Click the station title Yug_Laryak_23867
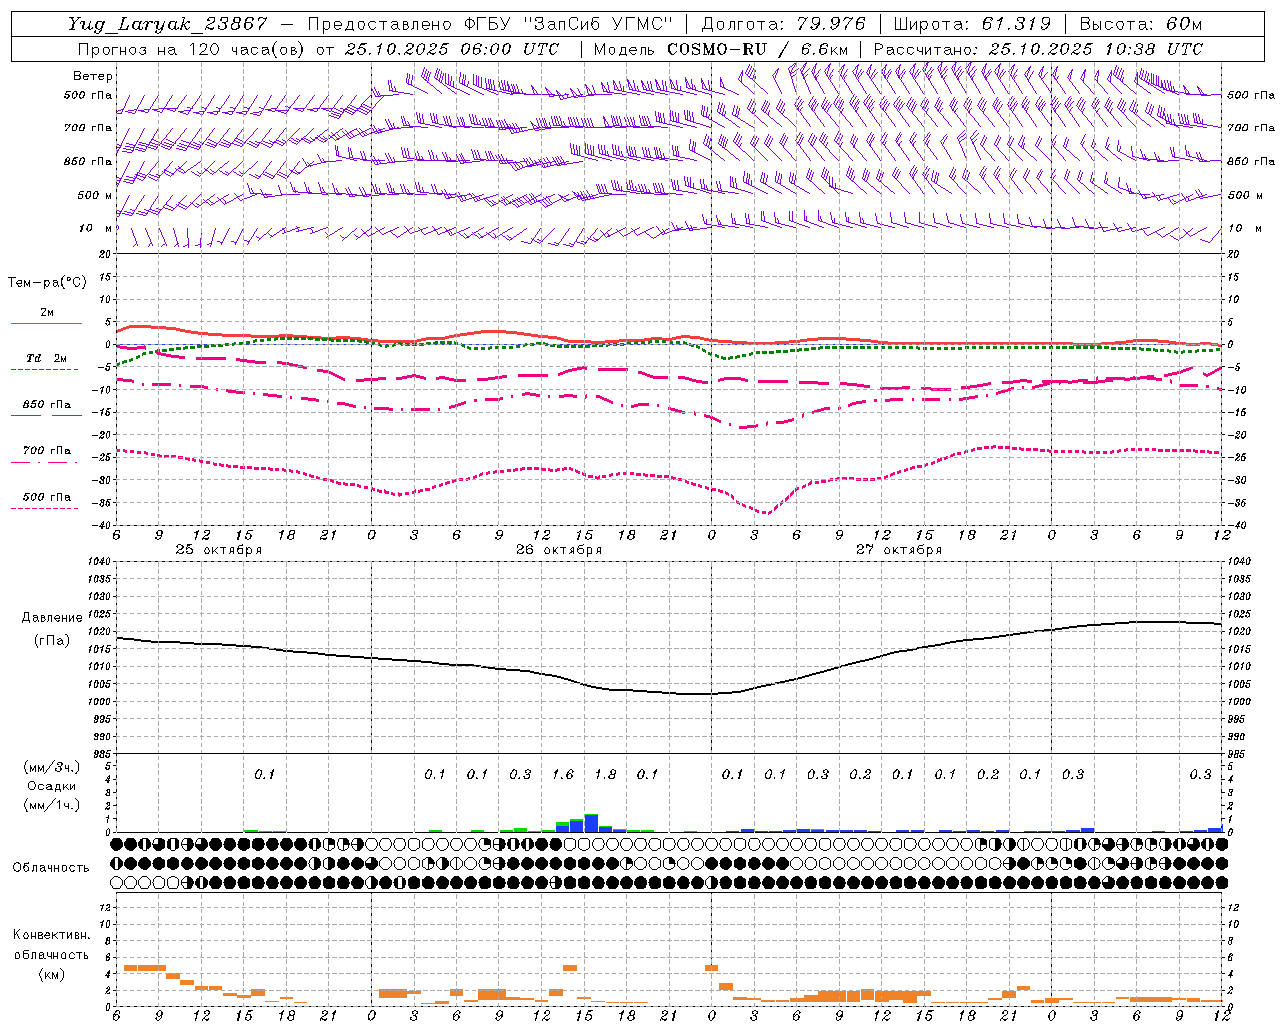This screenshot has width=1280, height=1024. pos(168,24)
